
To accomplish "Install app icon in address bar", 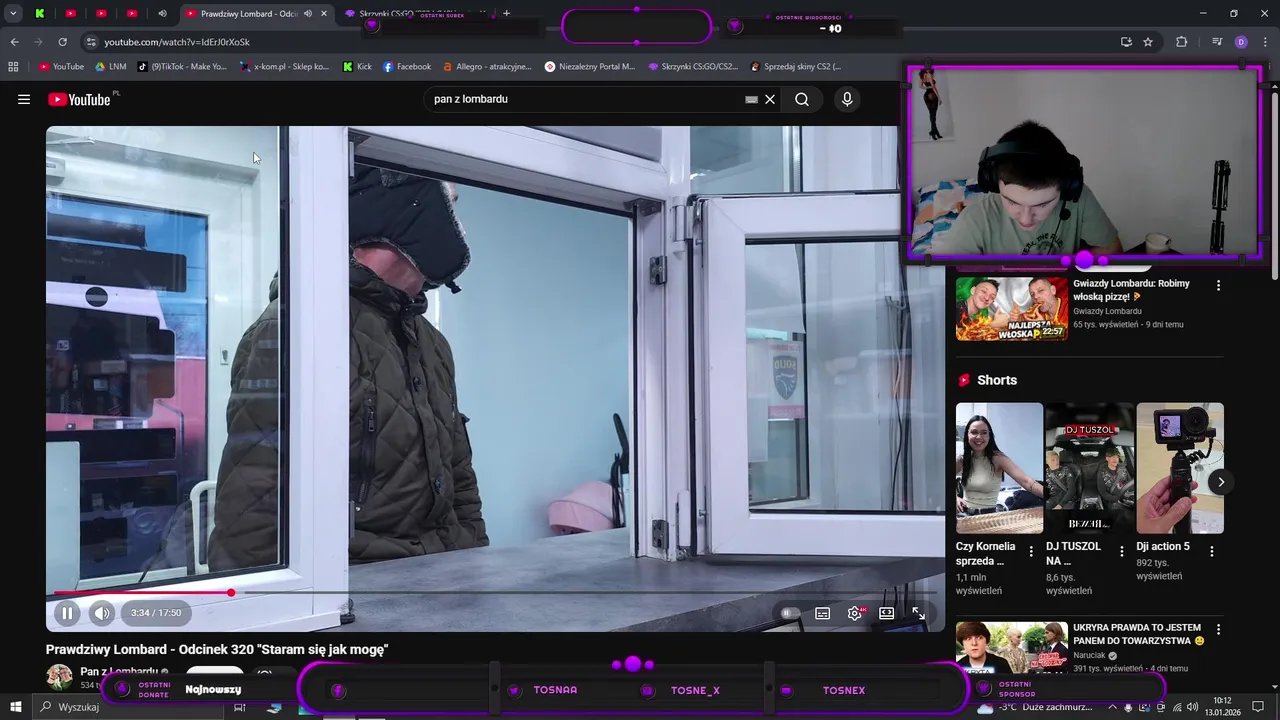I will [1126, 42].
